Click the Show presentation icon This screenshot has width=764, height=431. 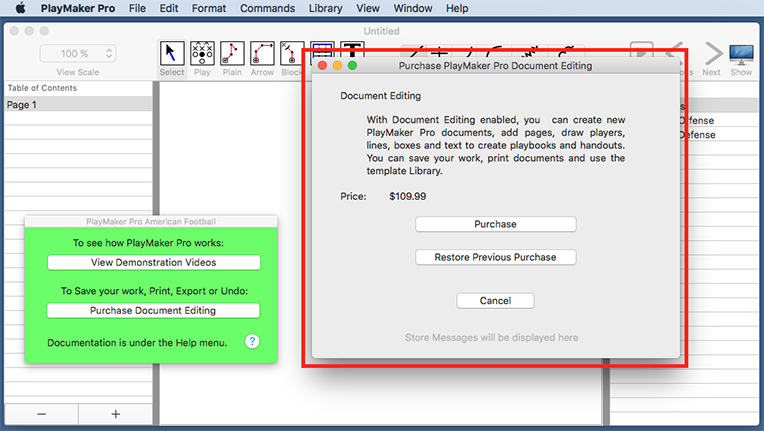(741, 54)
